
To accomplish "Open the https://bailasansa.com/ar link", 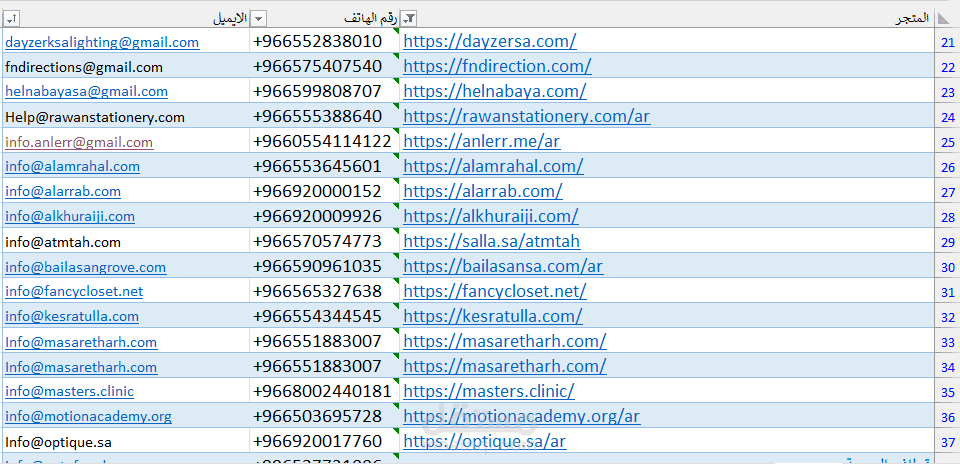I will pos(503,267).
